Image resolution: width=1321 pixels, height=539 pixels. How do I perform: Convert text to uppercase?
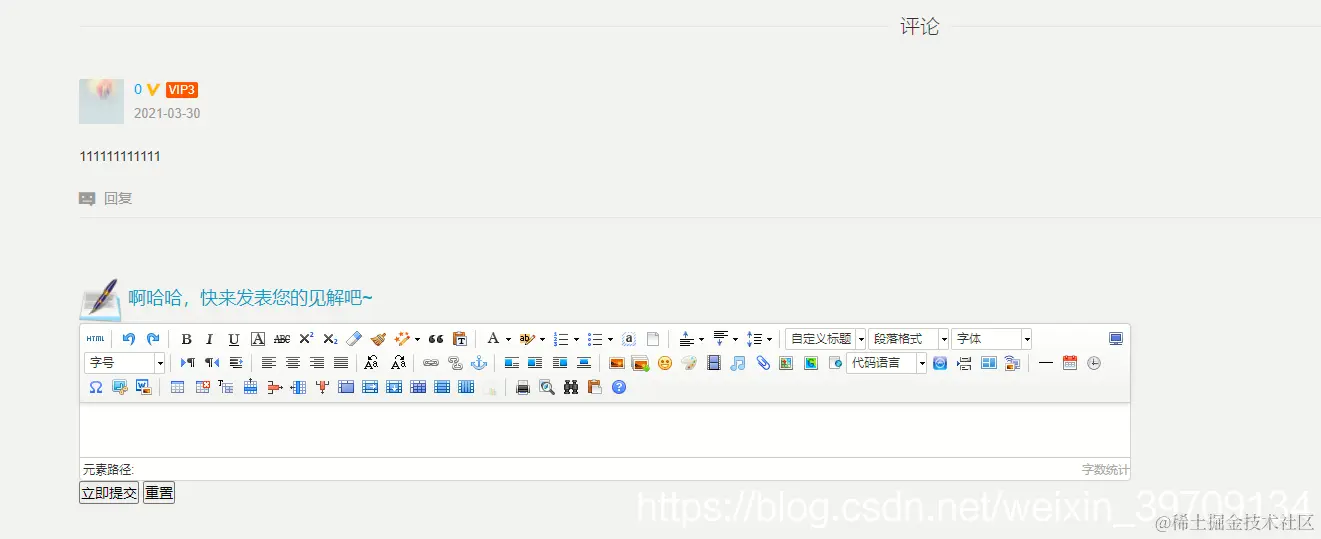tap(371, 363)
